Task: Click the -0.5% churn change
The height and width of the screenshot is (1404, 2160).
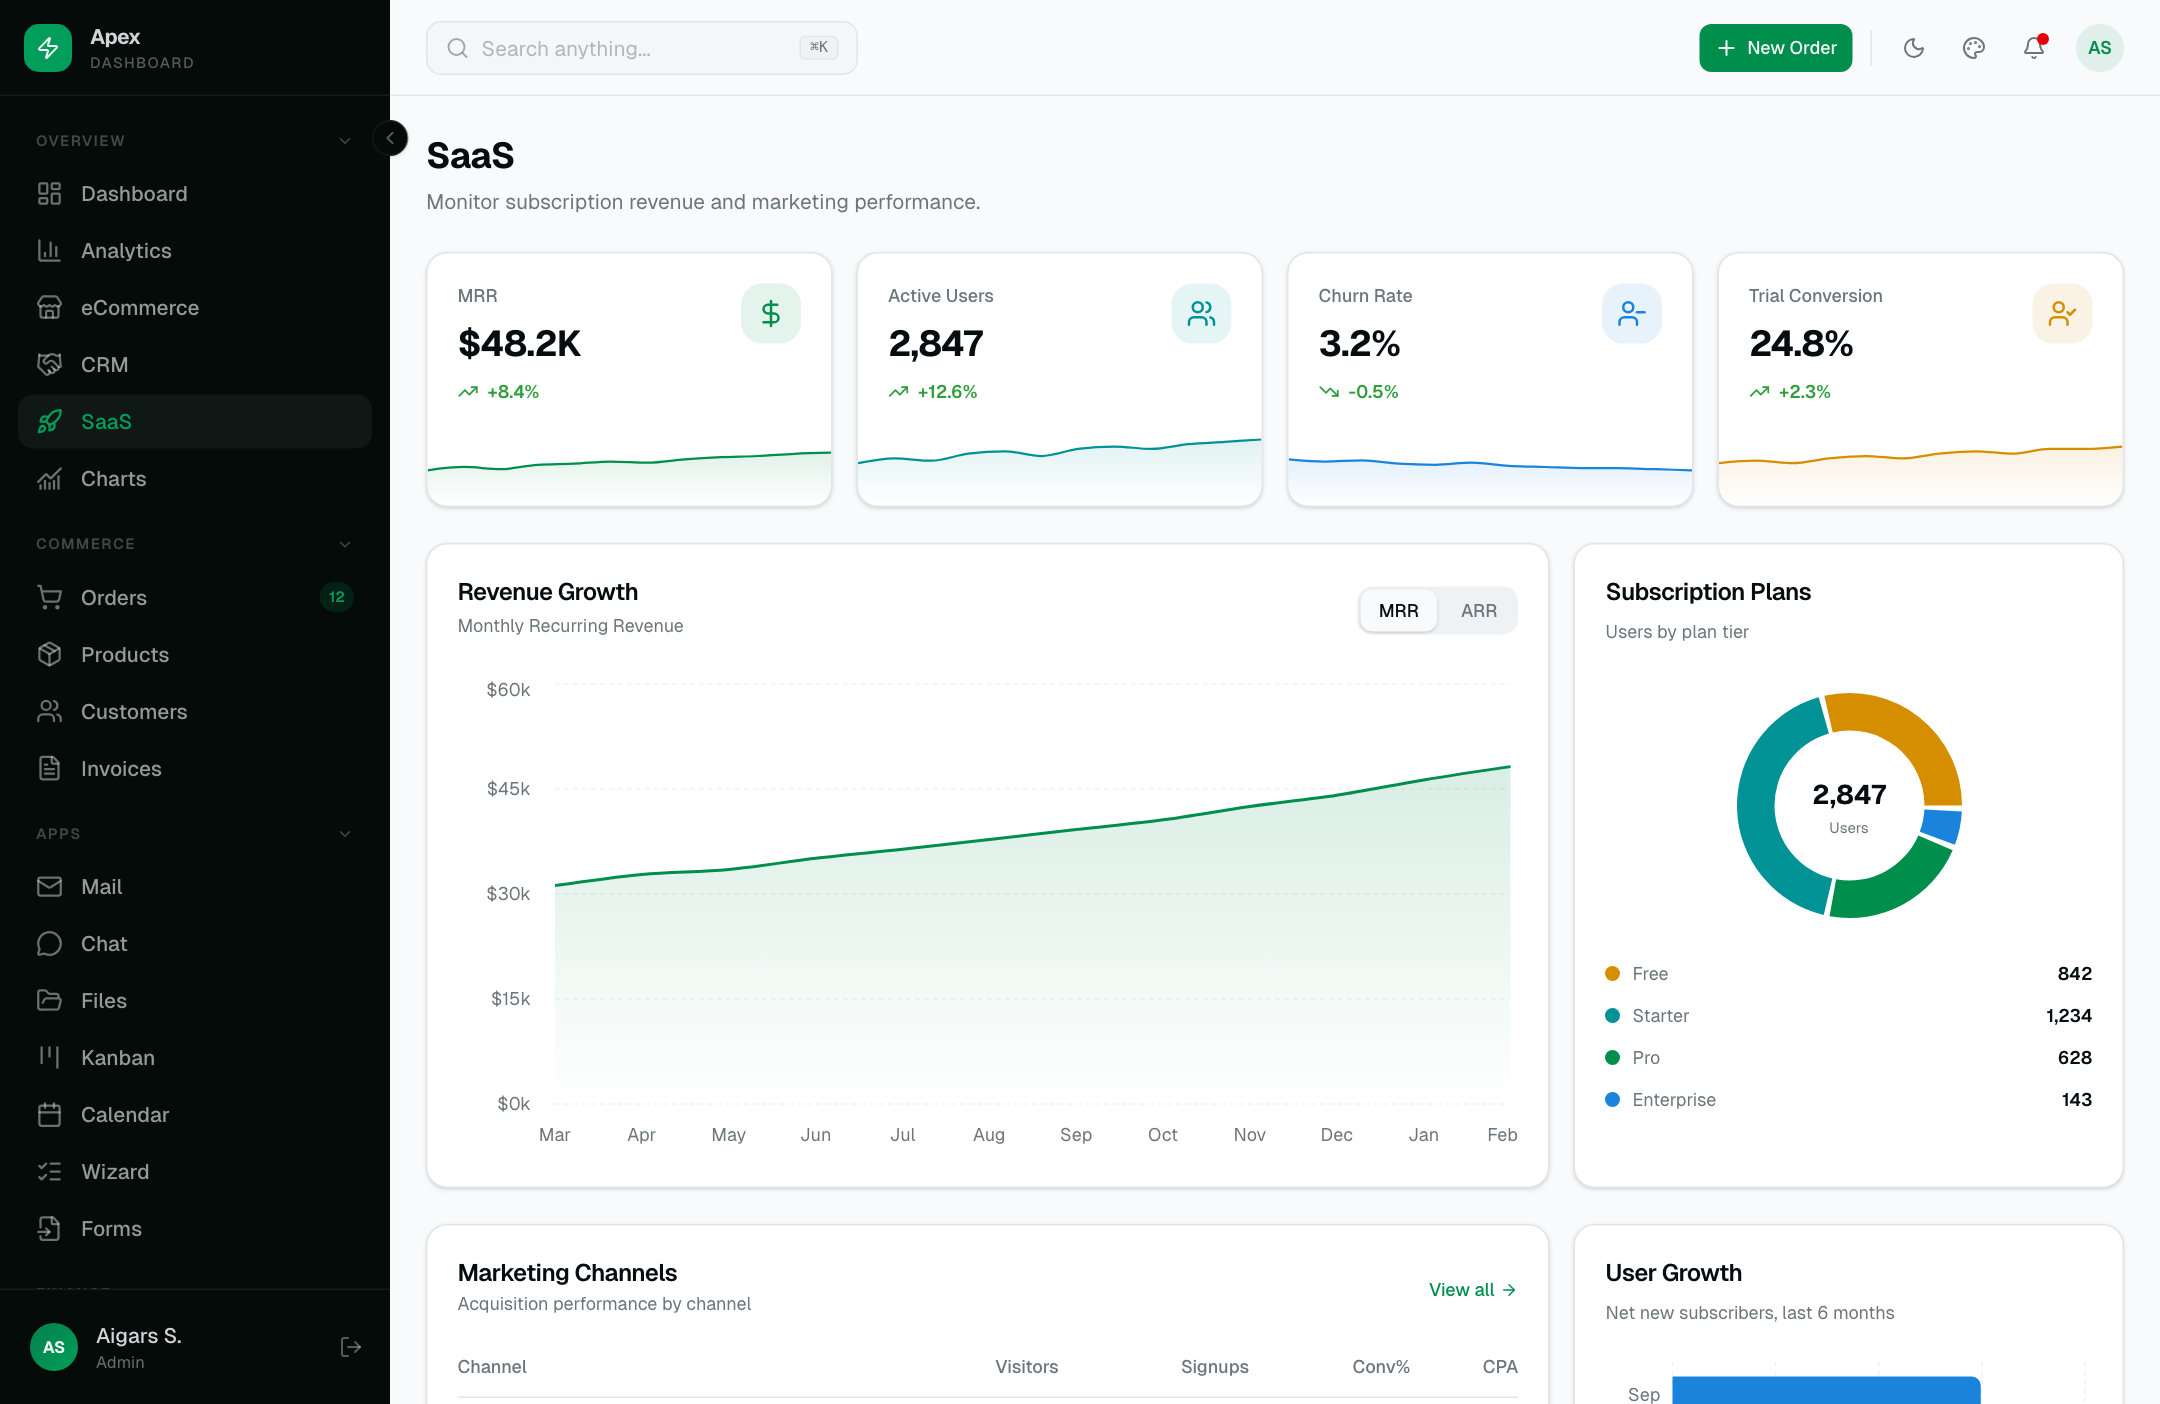Action: 1373,392
